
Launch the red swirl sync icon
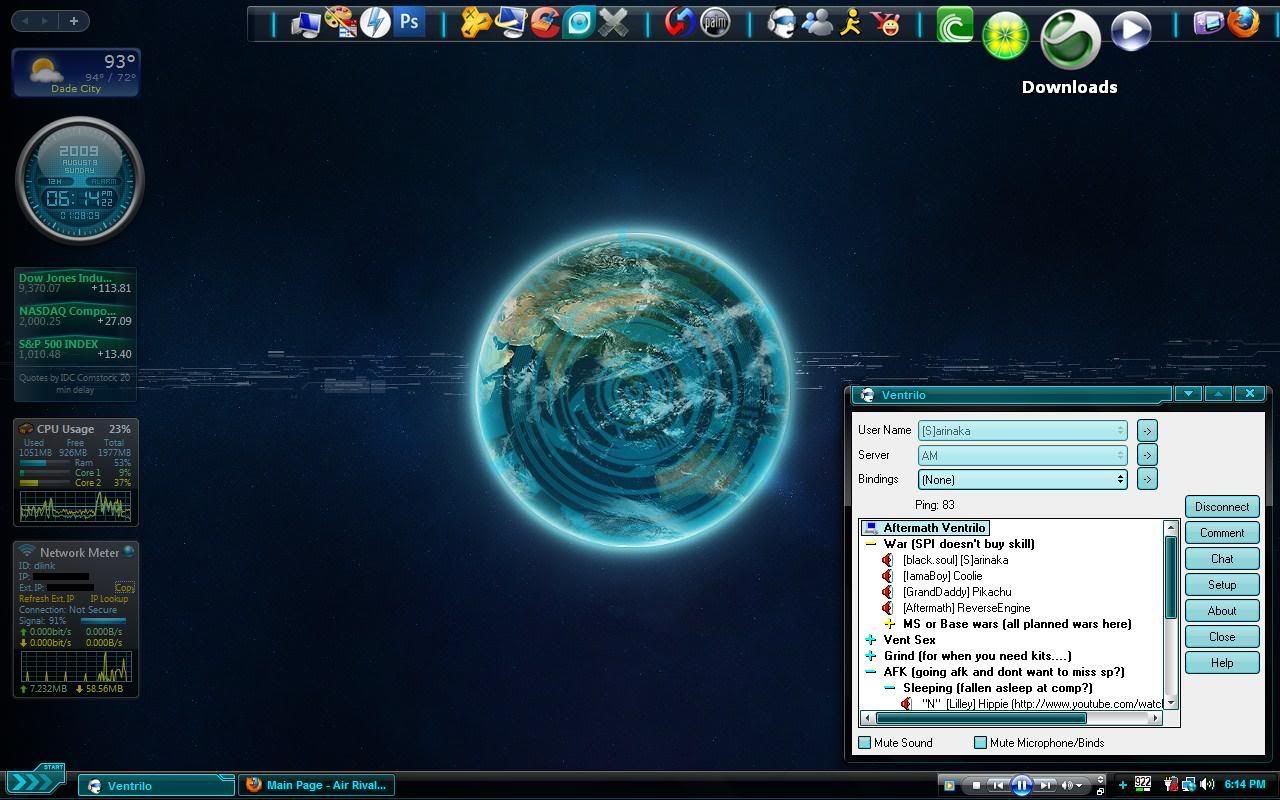[x=680, y=22]
